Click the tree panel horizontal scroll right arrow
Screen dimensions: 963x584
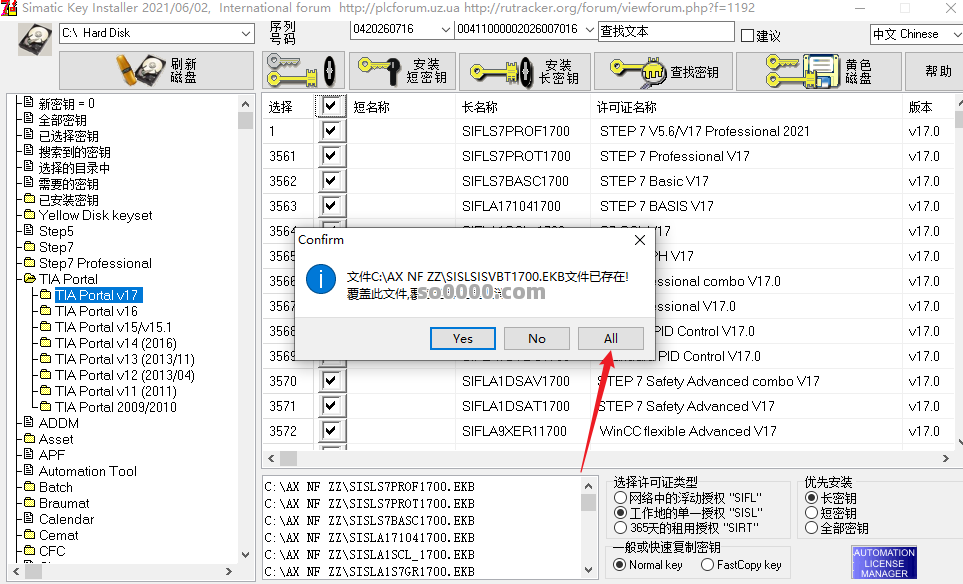pyautogui.click(x=229, y=571)
